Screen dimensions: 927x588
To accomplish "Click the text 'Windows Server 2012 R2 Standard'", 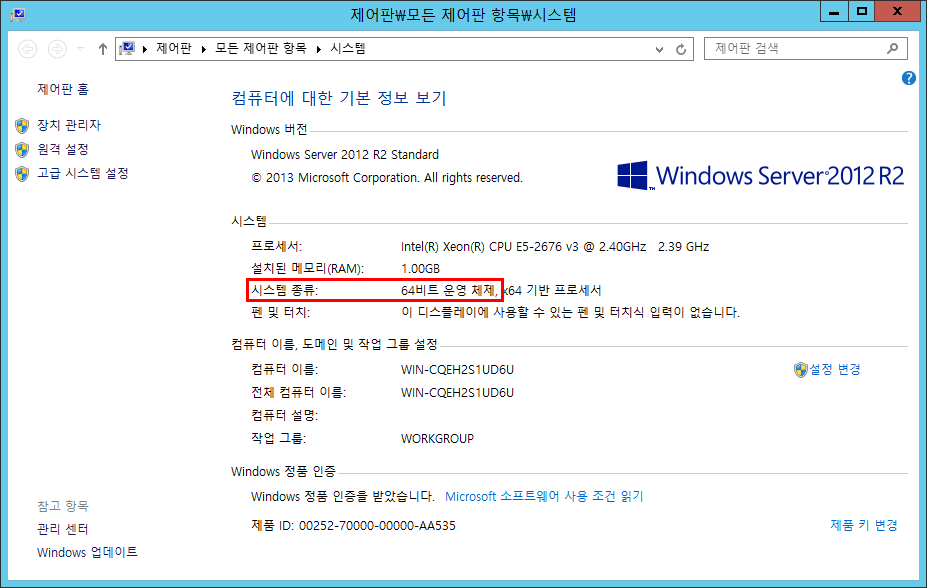I will coord(345,155).
